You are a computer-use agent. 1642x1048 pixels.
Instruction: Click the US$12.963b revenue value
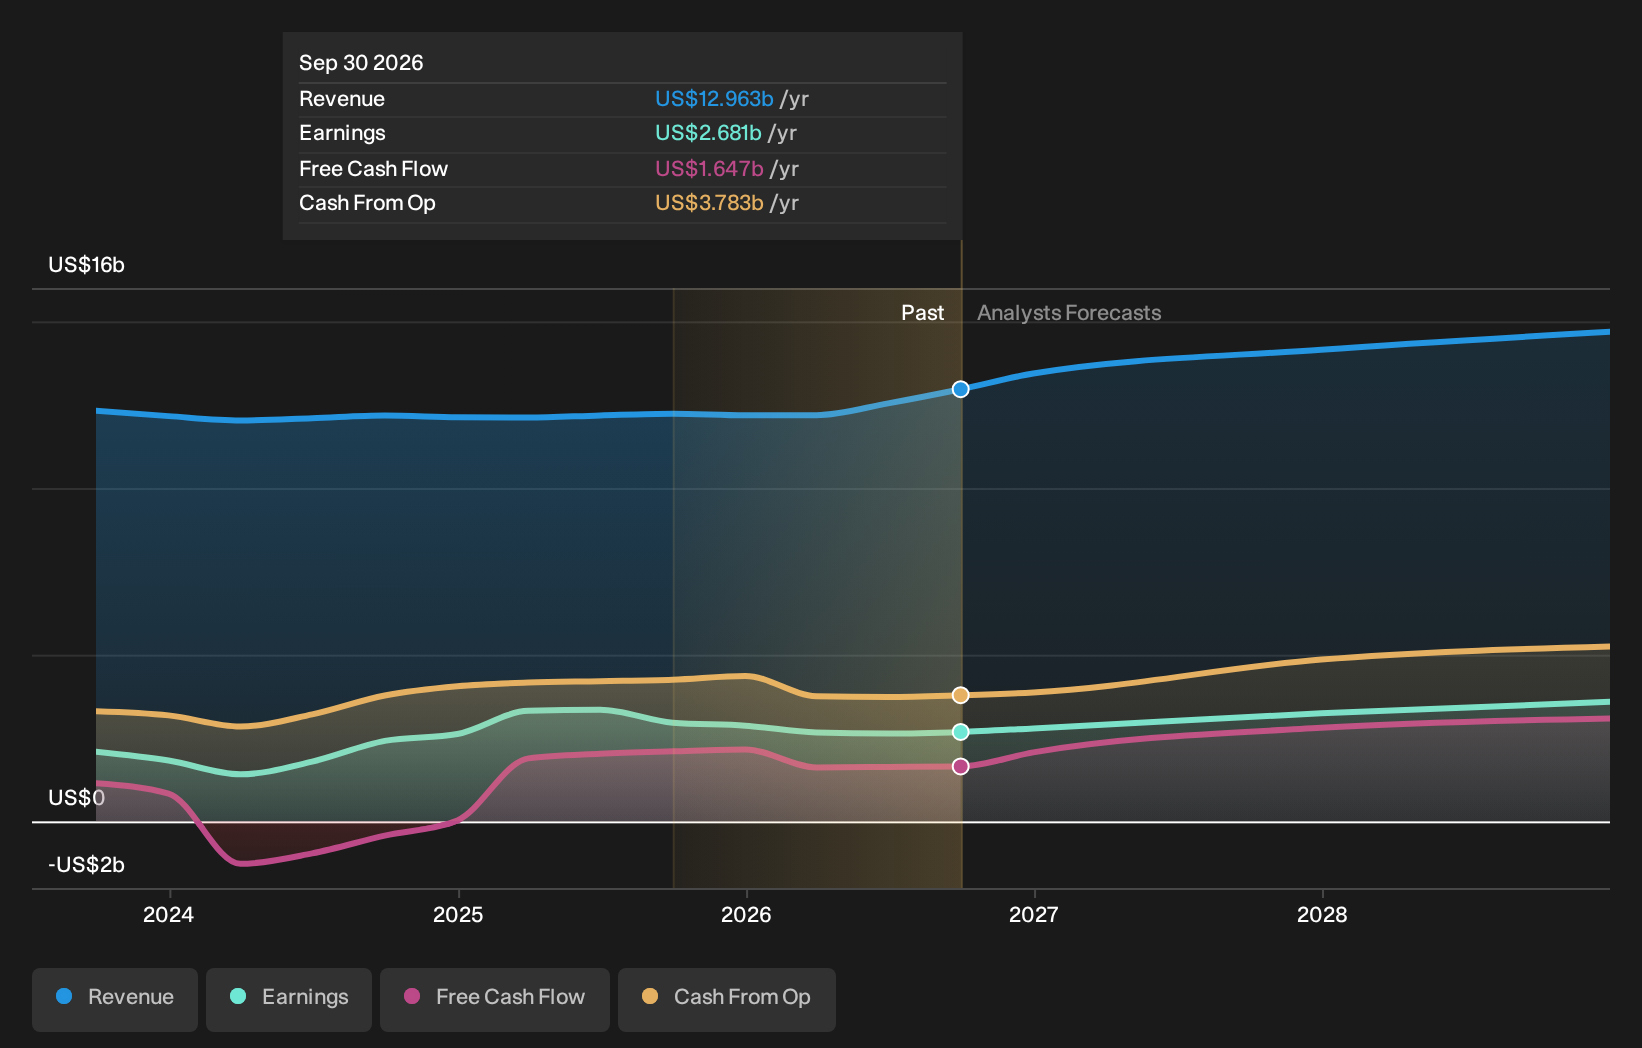pos(714,99)
